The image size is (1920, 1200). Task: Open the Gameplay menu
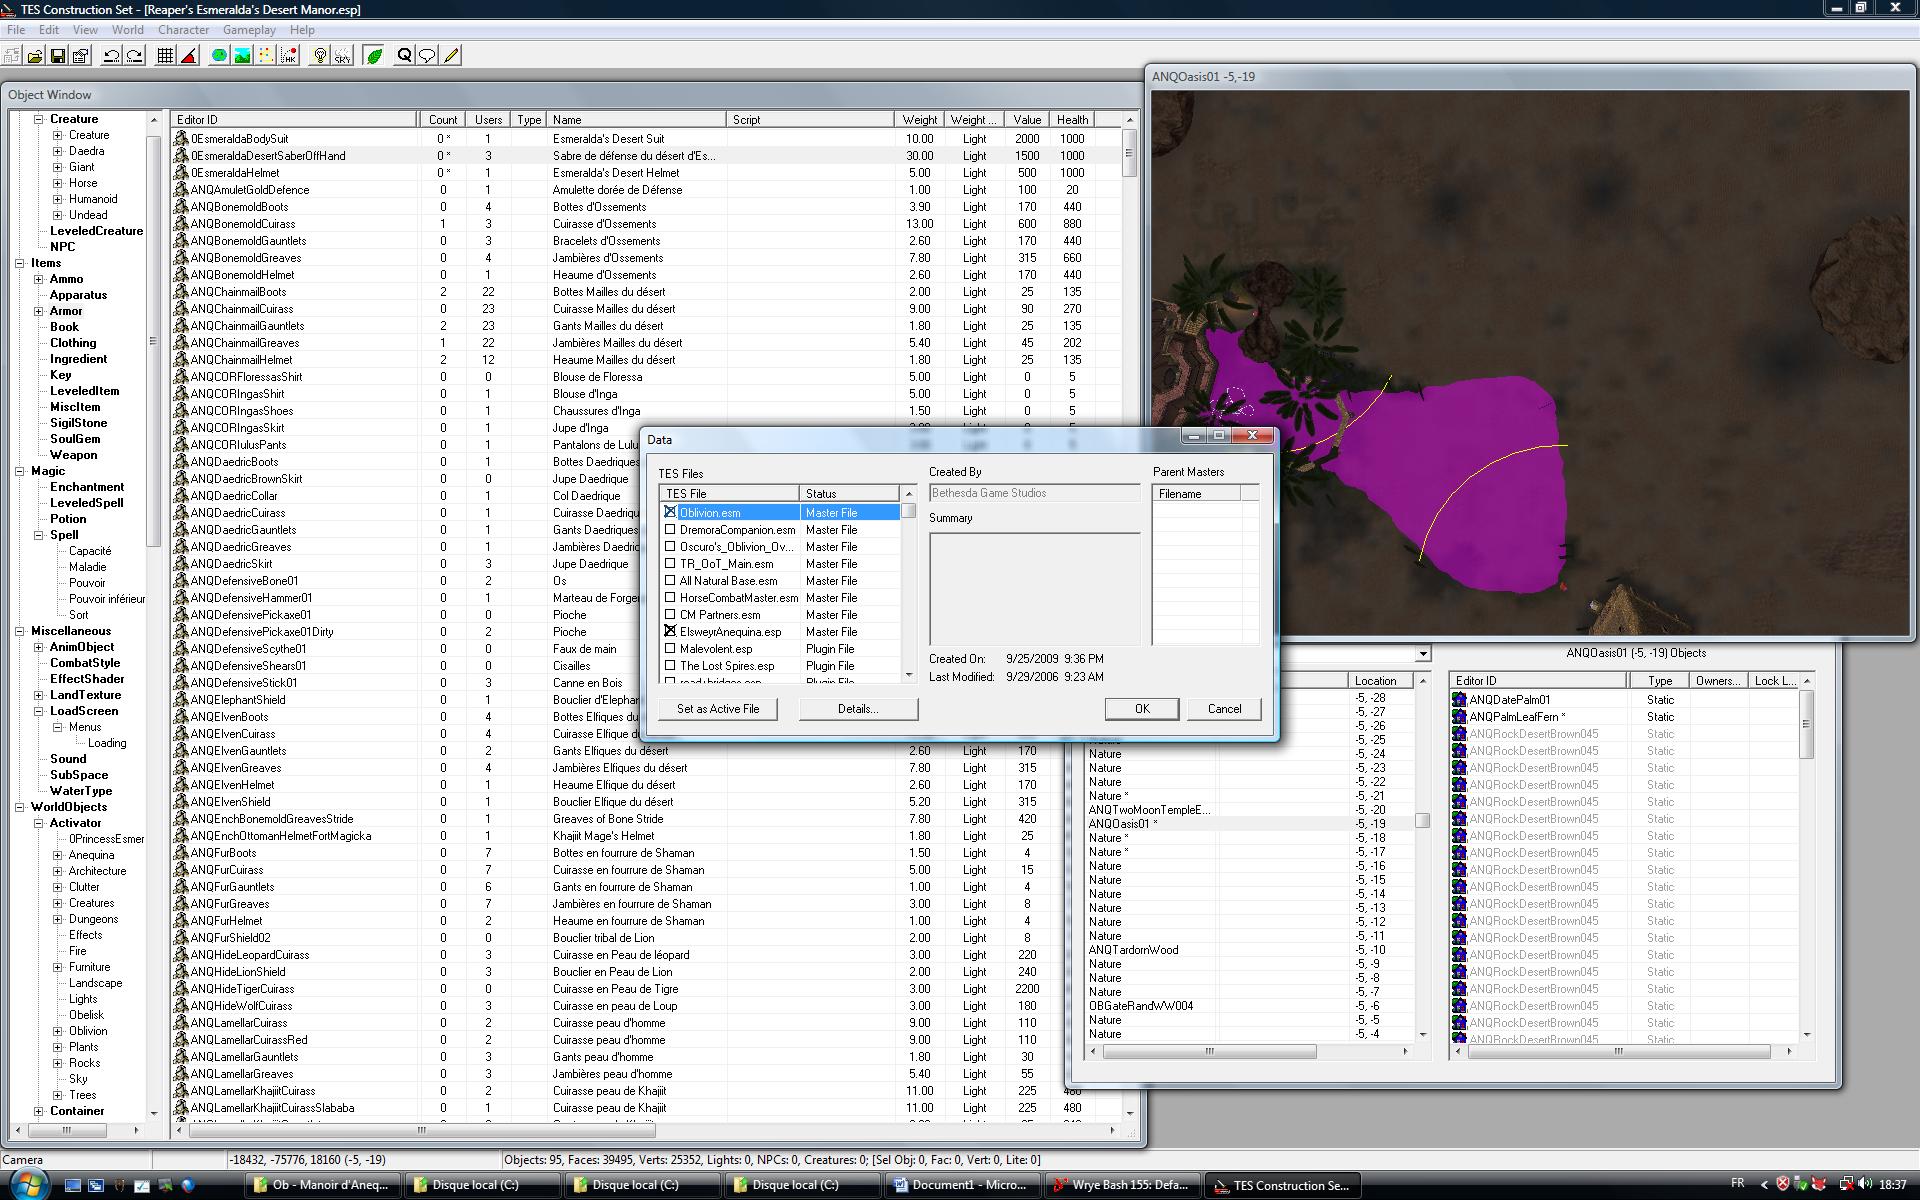[249, 30]
